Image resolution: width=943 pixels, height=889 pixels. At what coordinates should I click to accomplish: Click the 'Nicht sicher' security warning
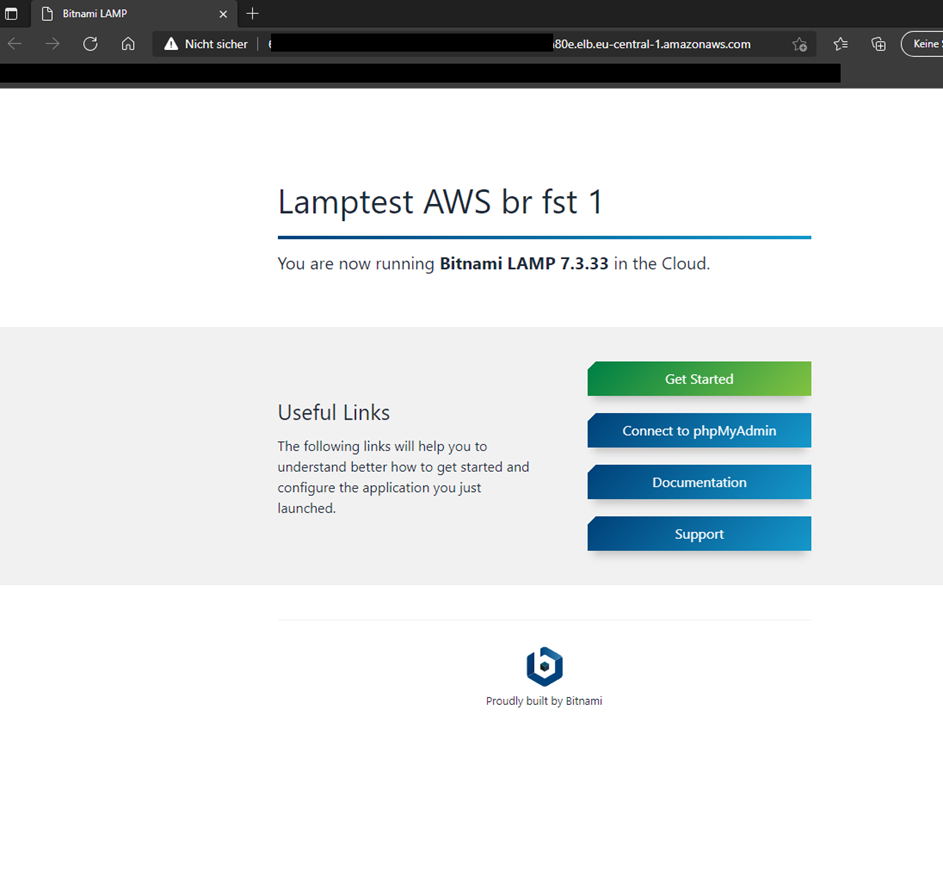pos(206,44)
